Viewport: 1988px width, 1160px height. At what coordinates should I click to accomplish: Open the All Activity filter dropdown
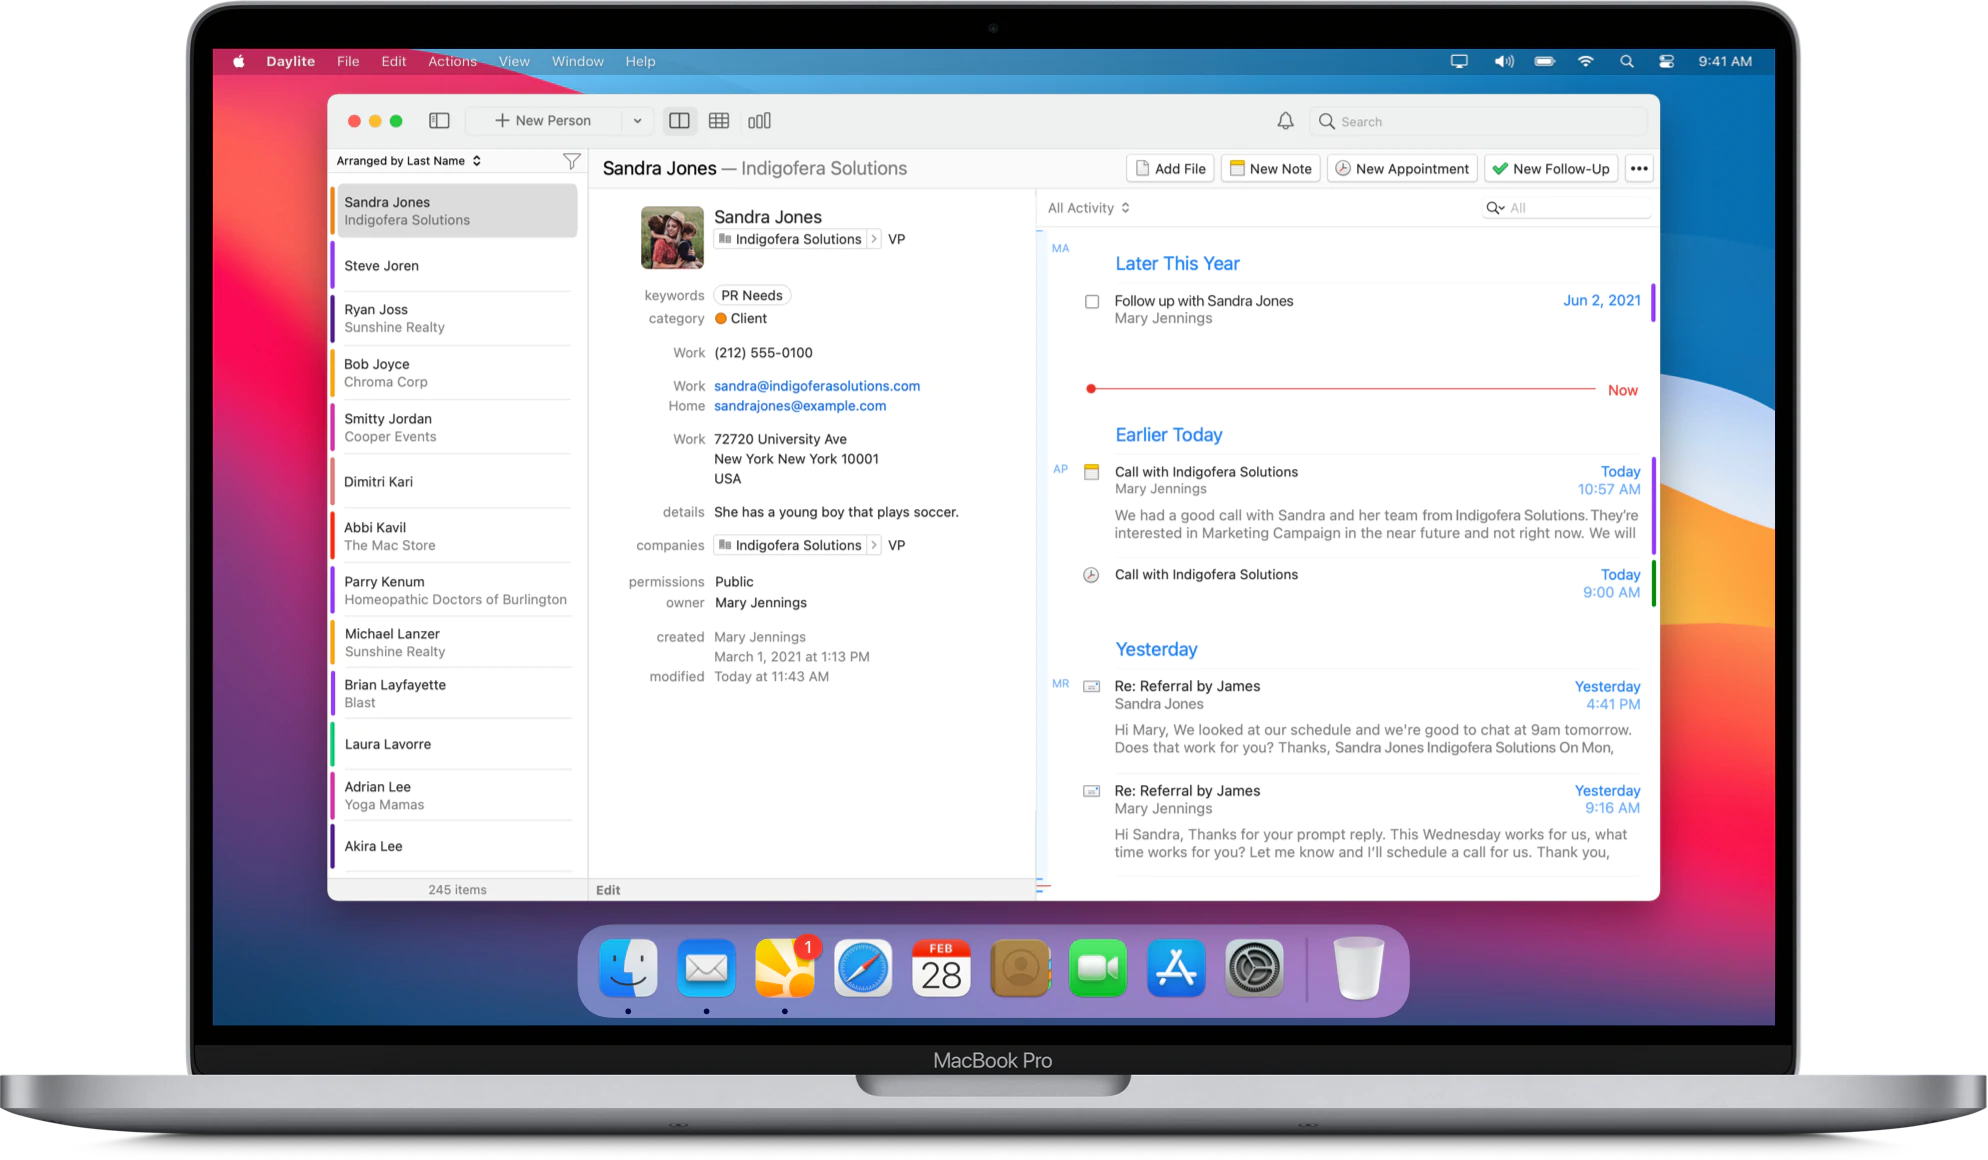click(x=1088, y=208)
